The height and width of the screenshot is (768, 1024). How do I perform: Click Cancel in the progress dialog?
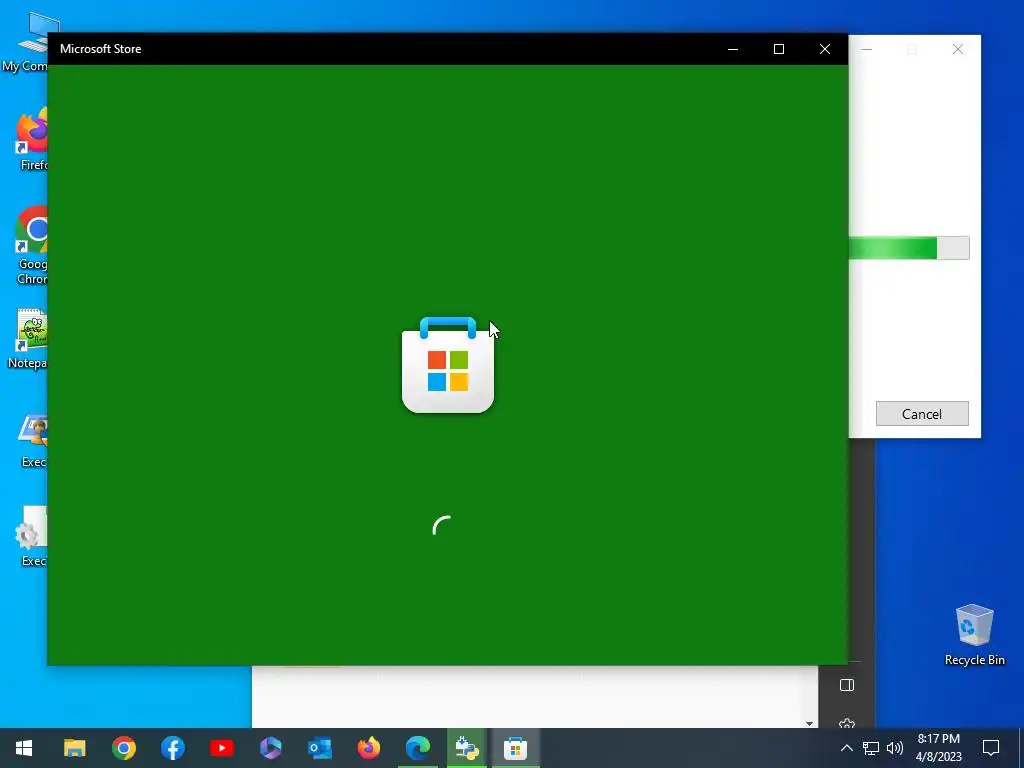coord(921,414)
